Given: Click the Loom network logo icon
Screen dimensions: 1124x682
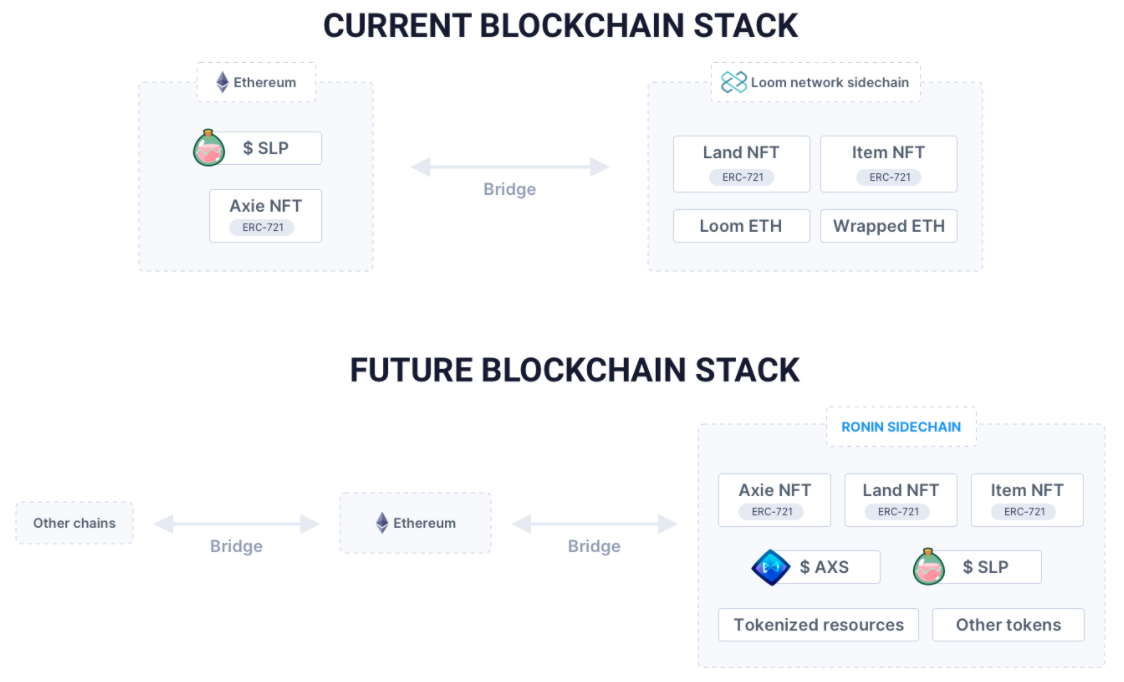Looking at the screenshot, I should [x=734, y=82].
